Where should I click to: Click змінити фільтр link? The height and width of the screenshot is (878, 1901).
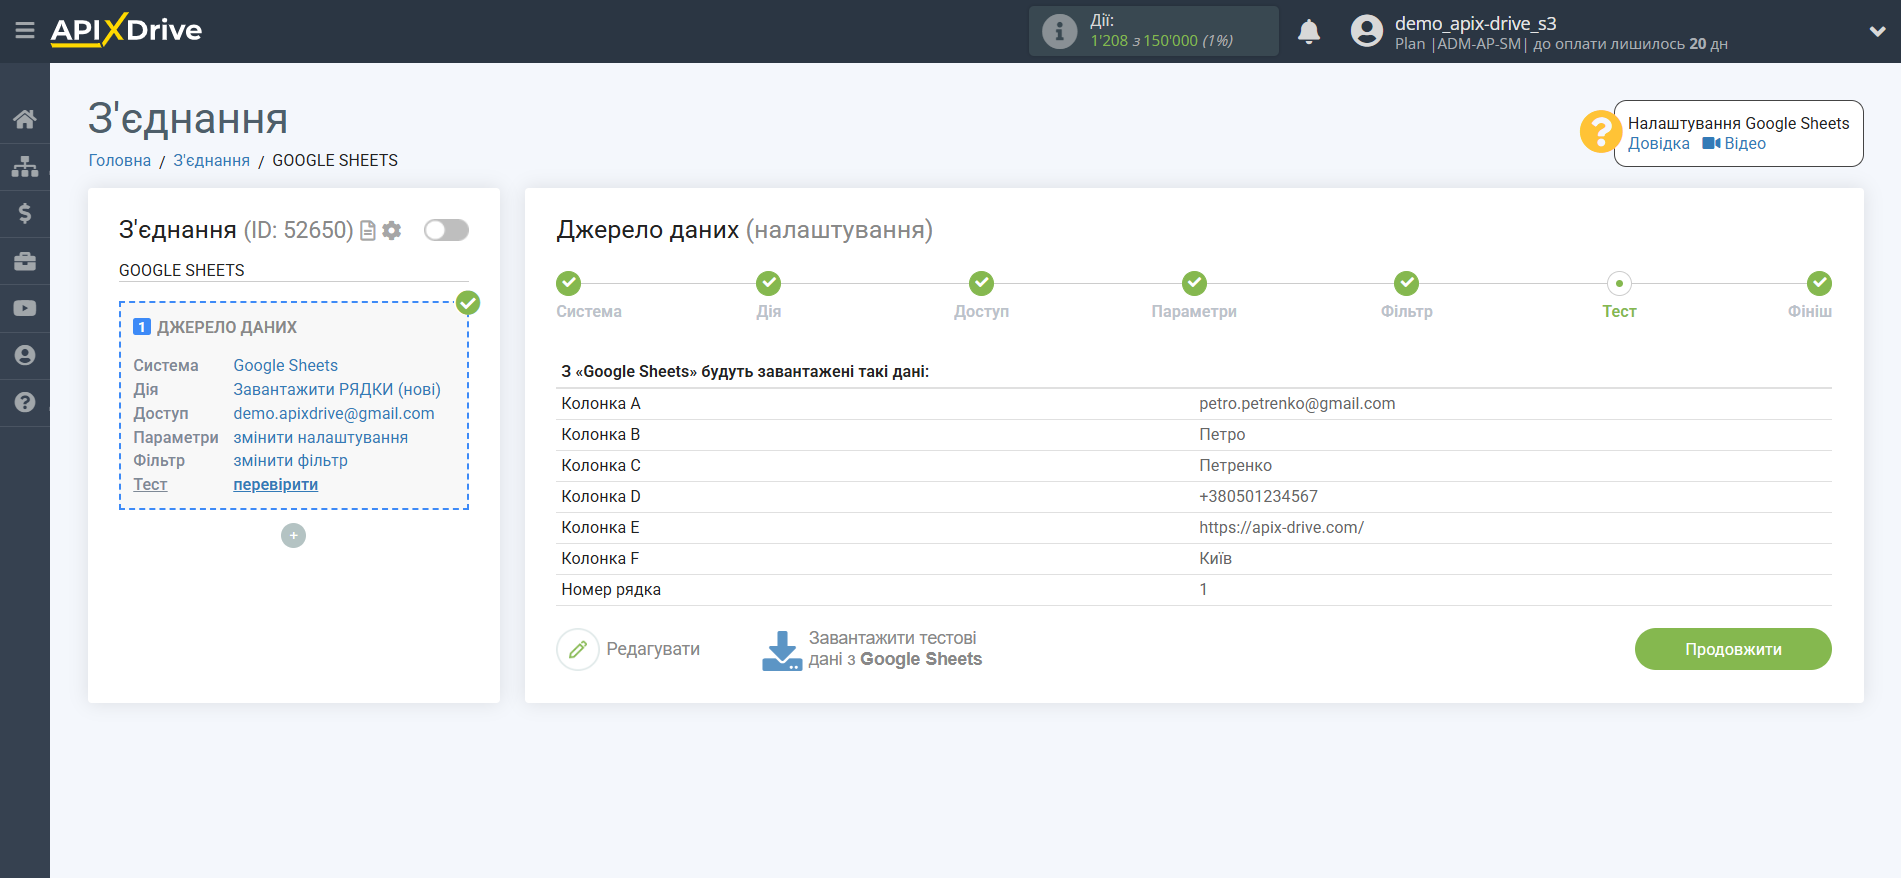[291, 461]
